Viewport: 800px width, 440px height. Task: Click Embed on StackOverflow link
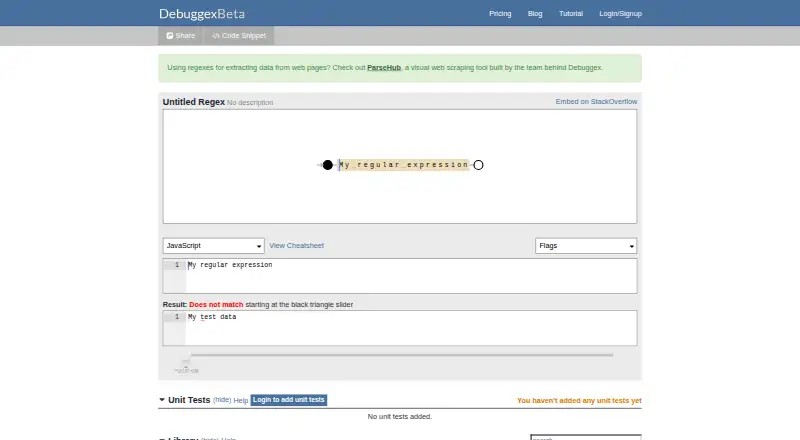pos(596,102)
